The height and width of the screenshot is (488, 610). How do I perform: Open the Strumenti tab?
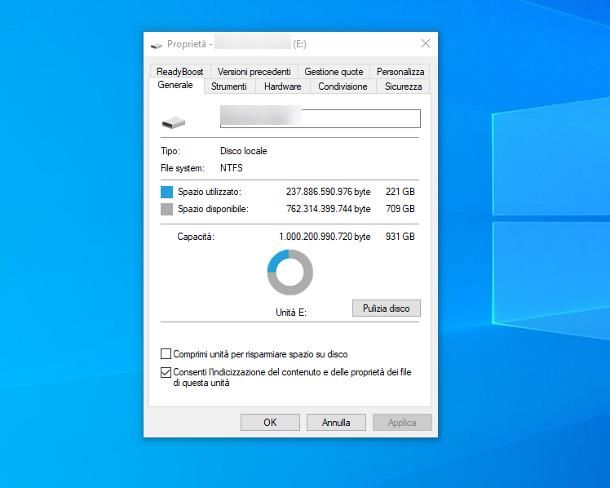229,87
